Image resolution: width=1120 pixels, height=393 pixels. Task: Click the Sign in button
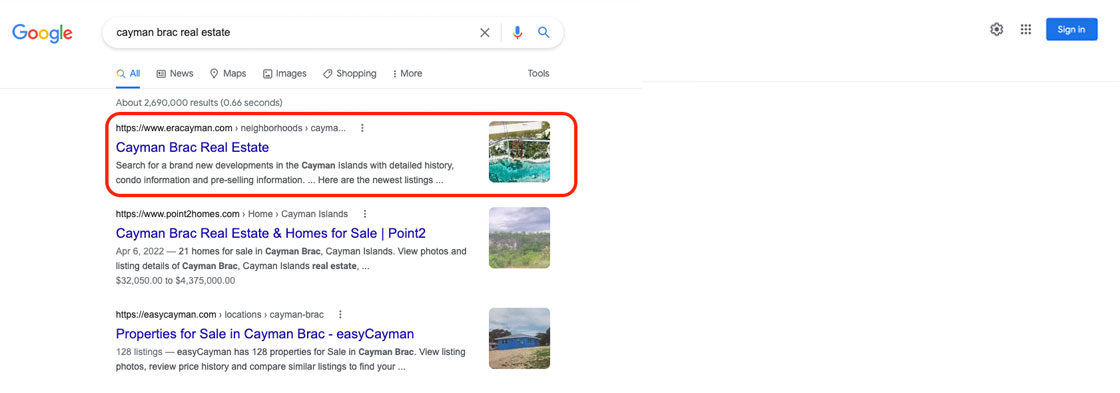click(x=1071, y=29)
